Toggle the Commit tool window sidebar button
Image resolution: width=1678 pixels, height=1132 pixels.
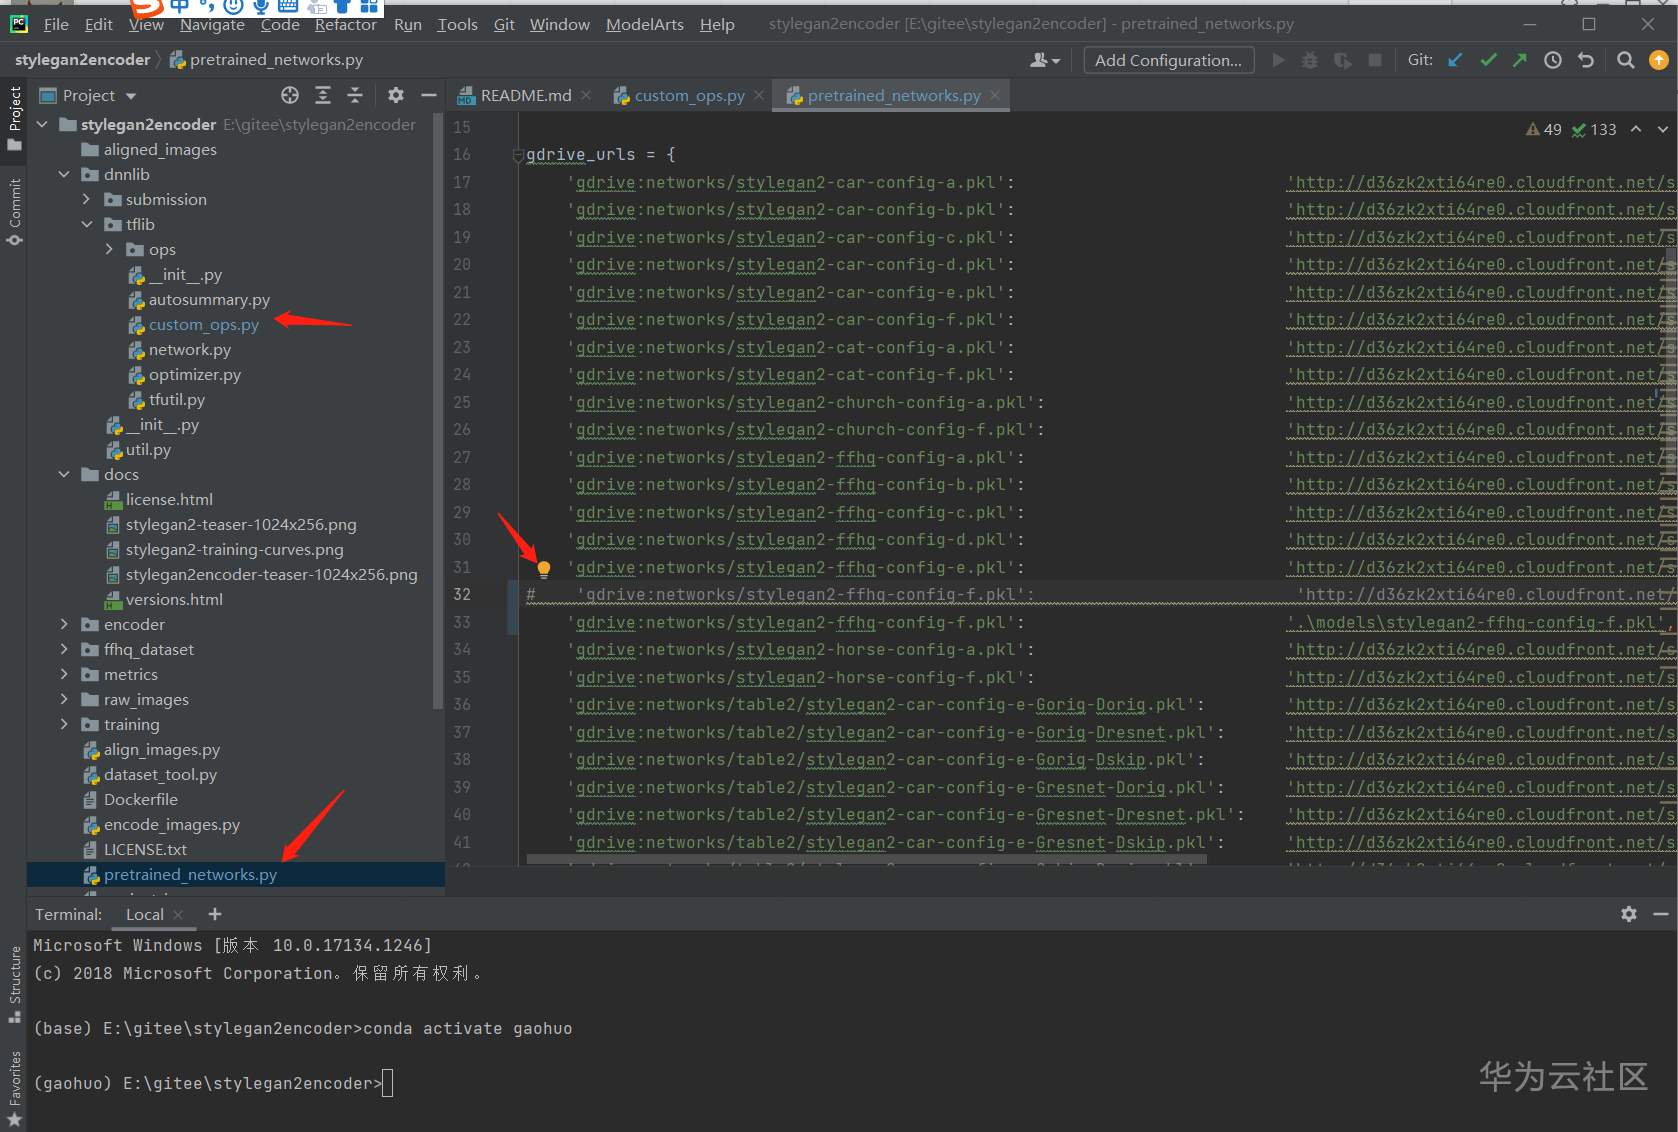pos(14,212)
